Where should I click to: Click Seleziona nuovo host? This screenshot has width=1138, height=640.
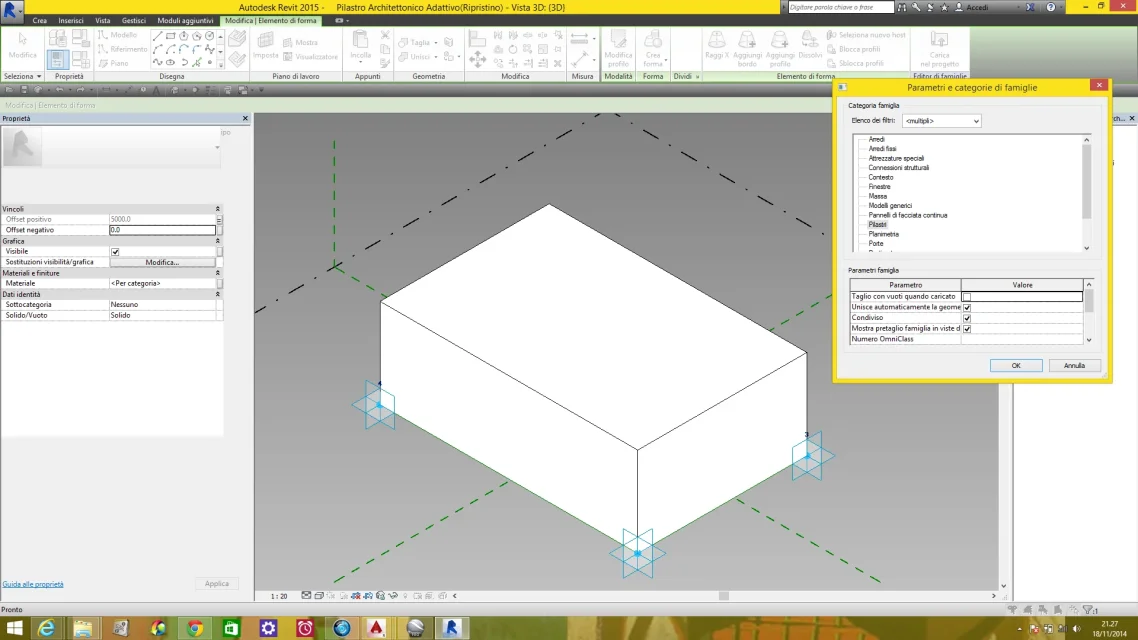point(866,35)
